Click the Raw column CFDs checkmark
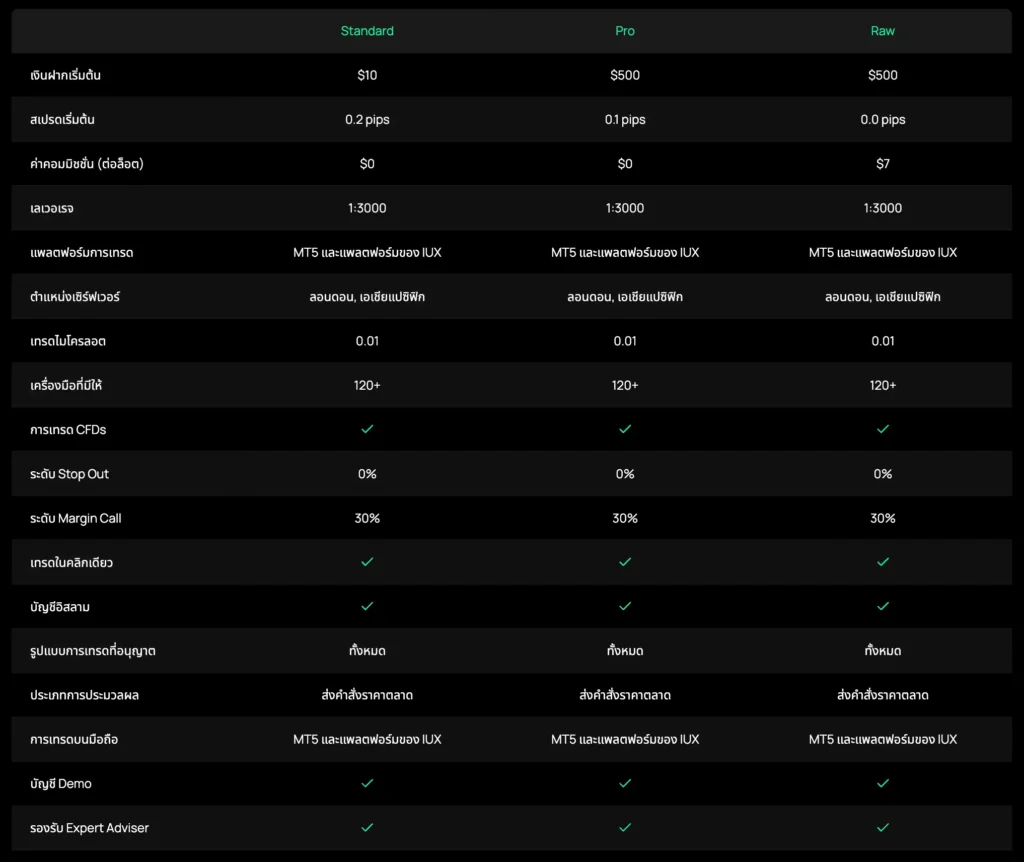The height and width of the screenshot is (862, 1024). pyautogui.click(x=883, y=429)
